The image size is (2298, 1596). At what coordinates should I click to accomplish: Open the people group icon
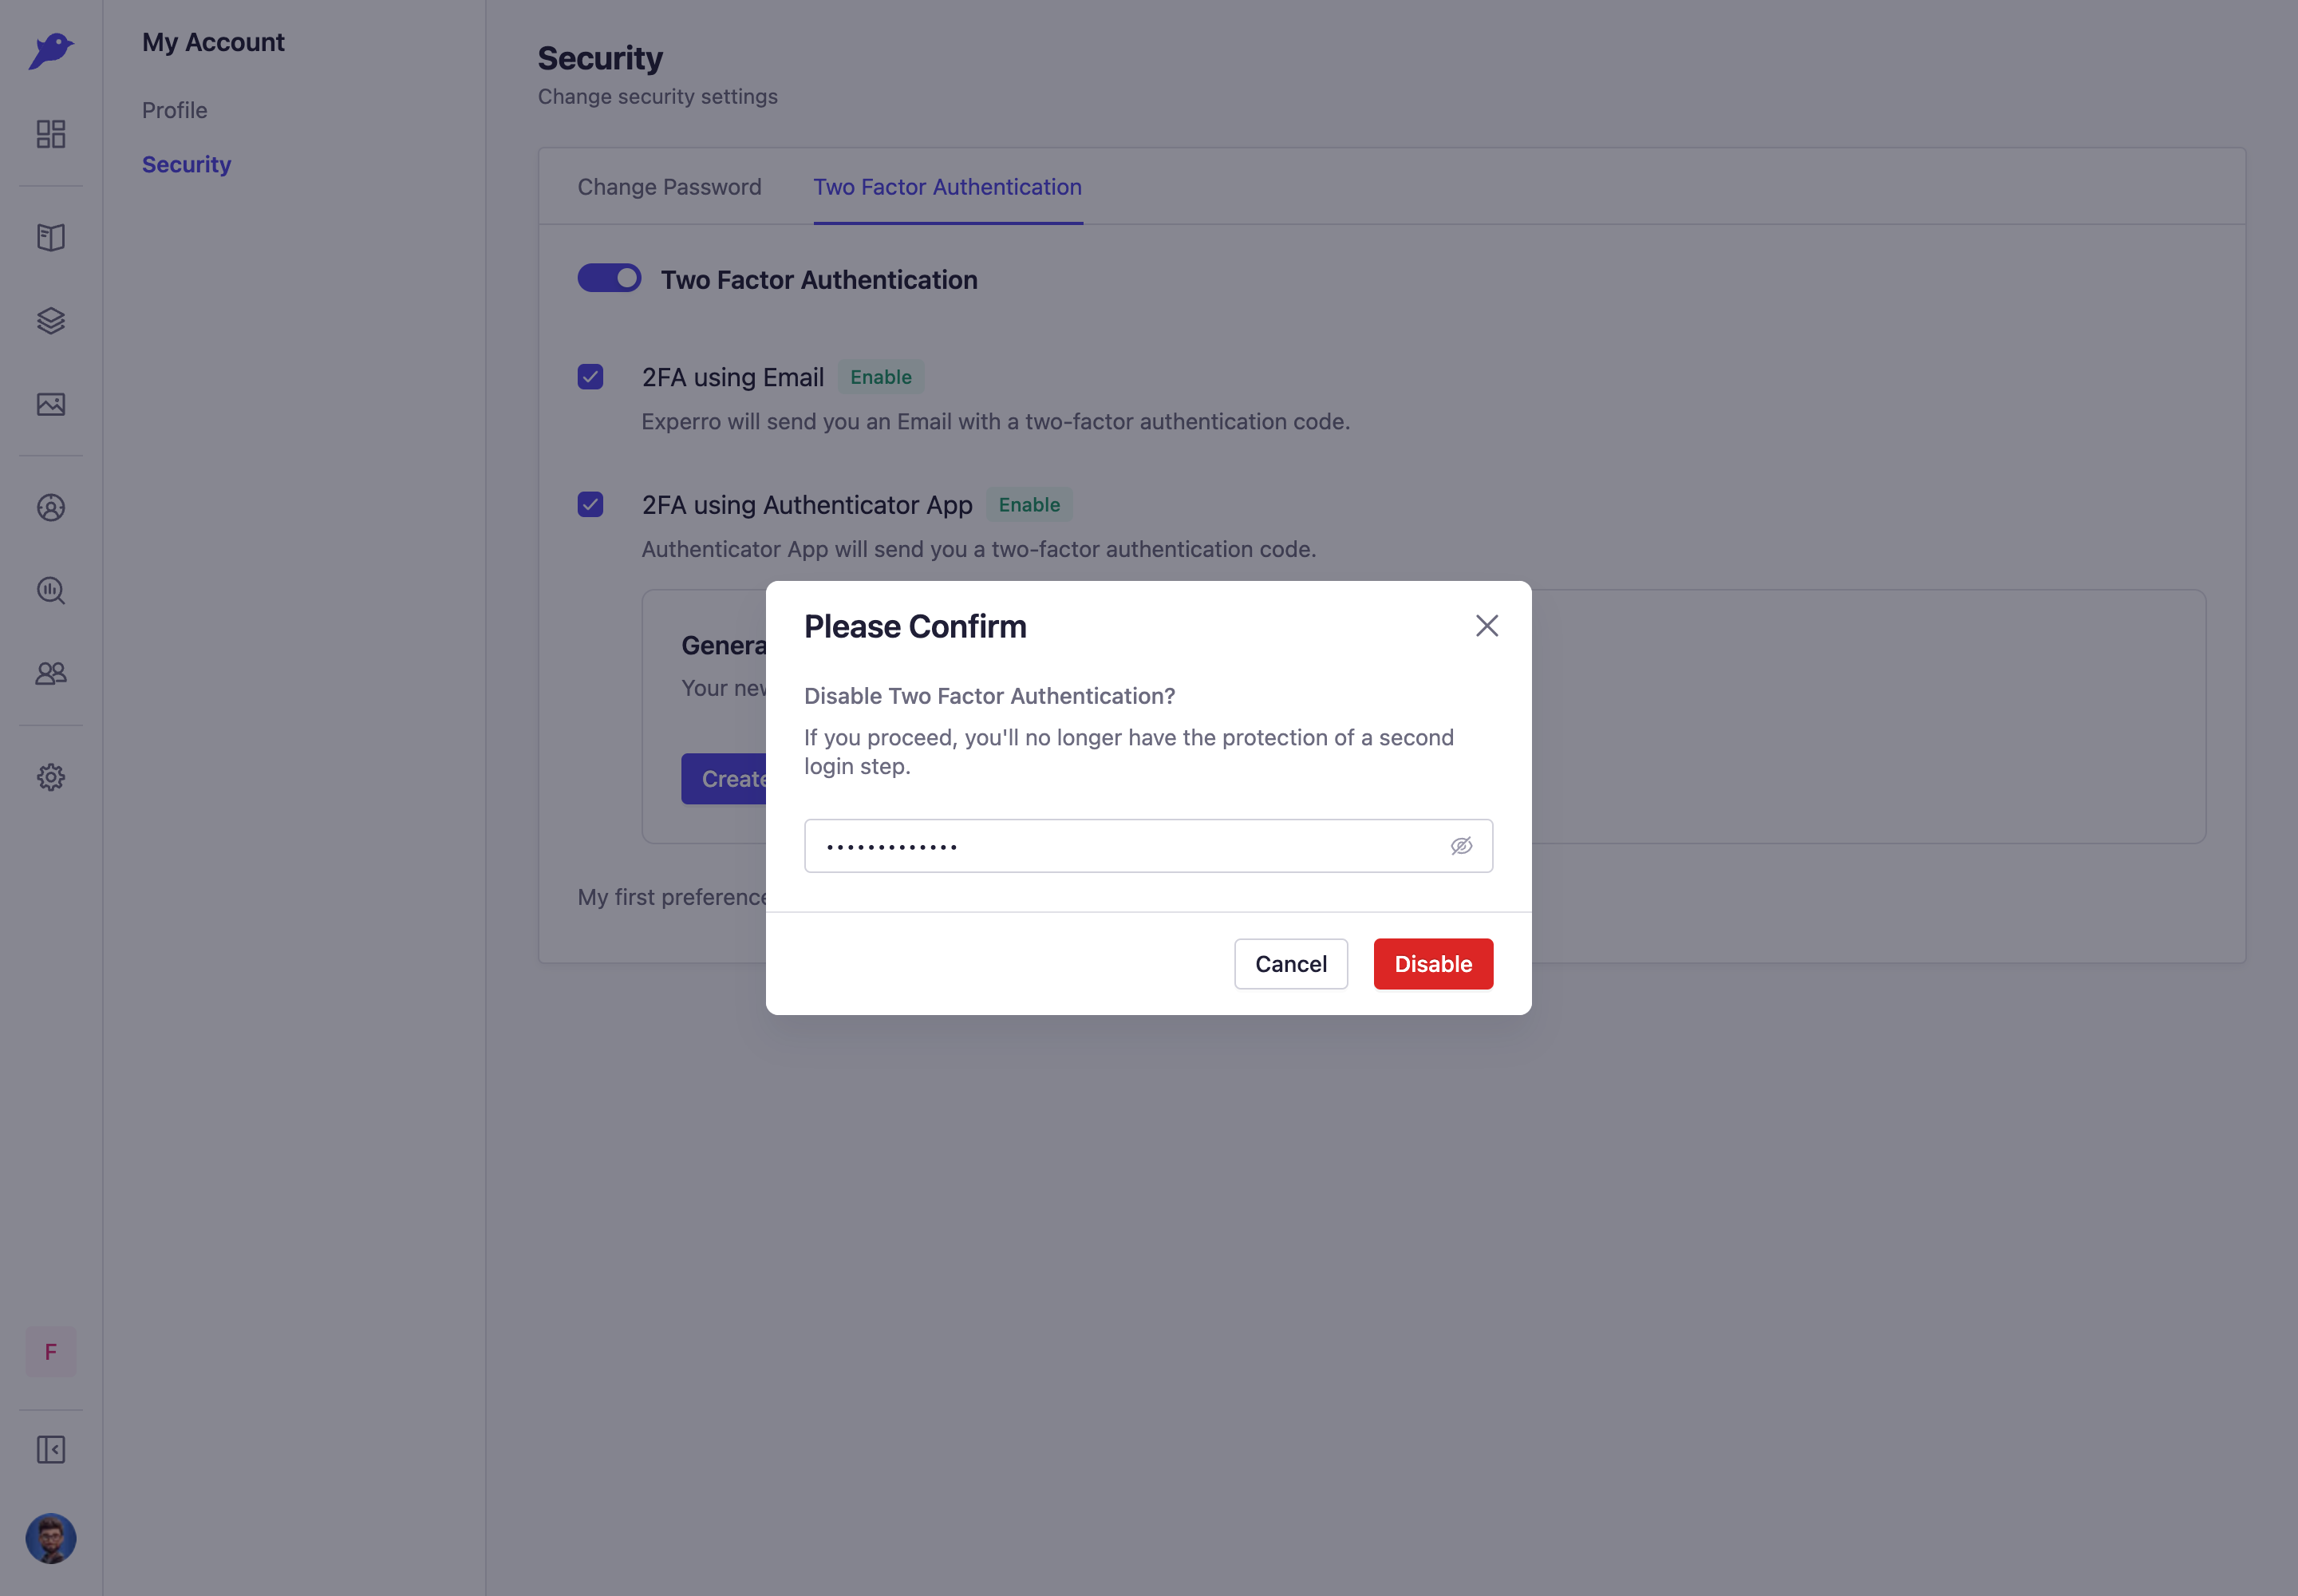[x=51, y=673]
